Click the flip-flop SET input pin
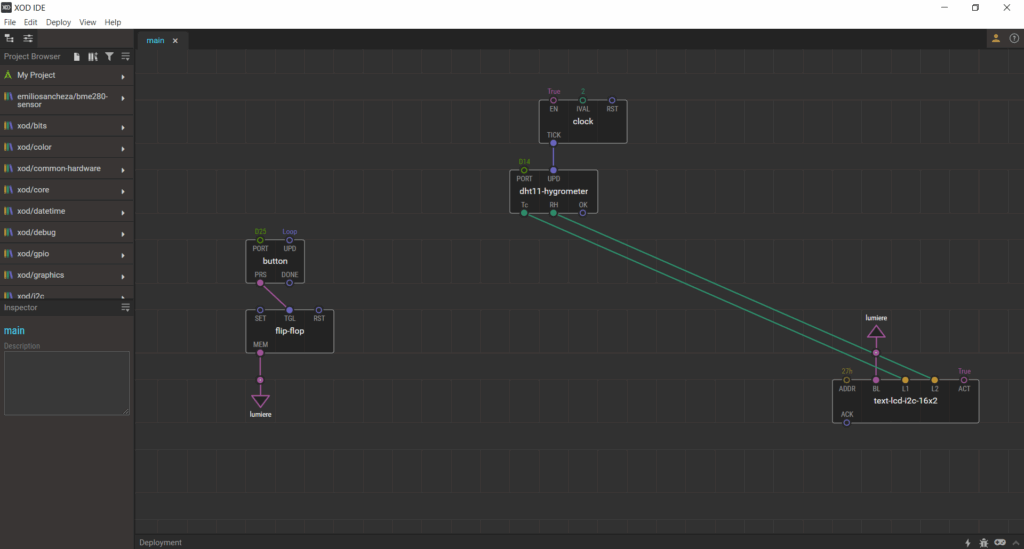 [260, 310]
